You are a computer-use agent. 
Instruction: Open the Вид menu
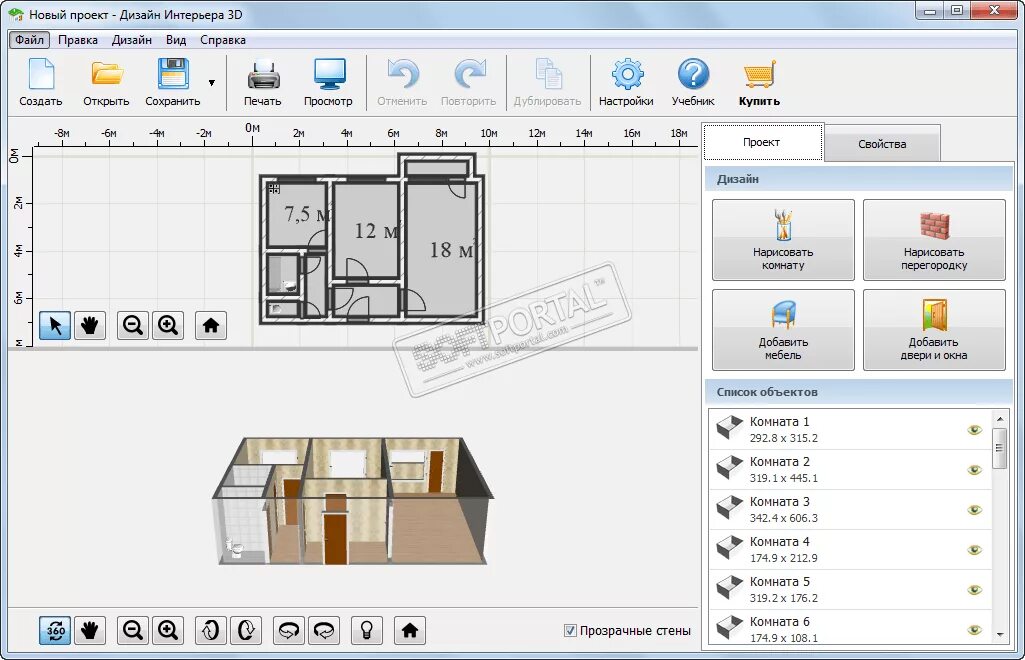[176, 40]
